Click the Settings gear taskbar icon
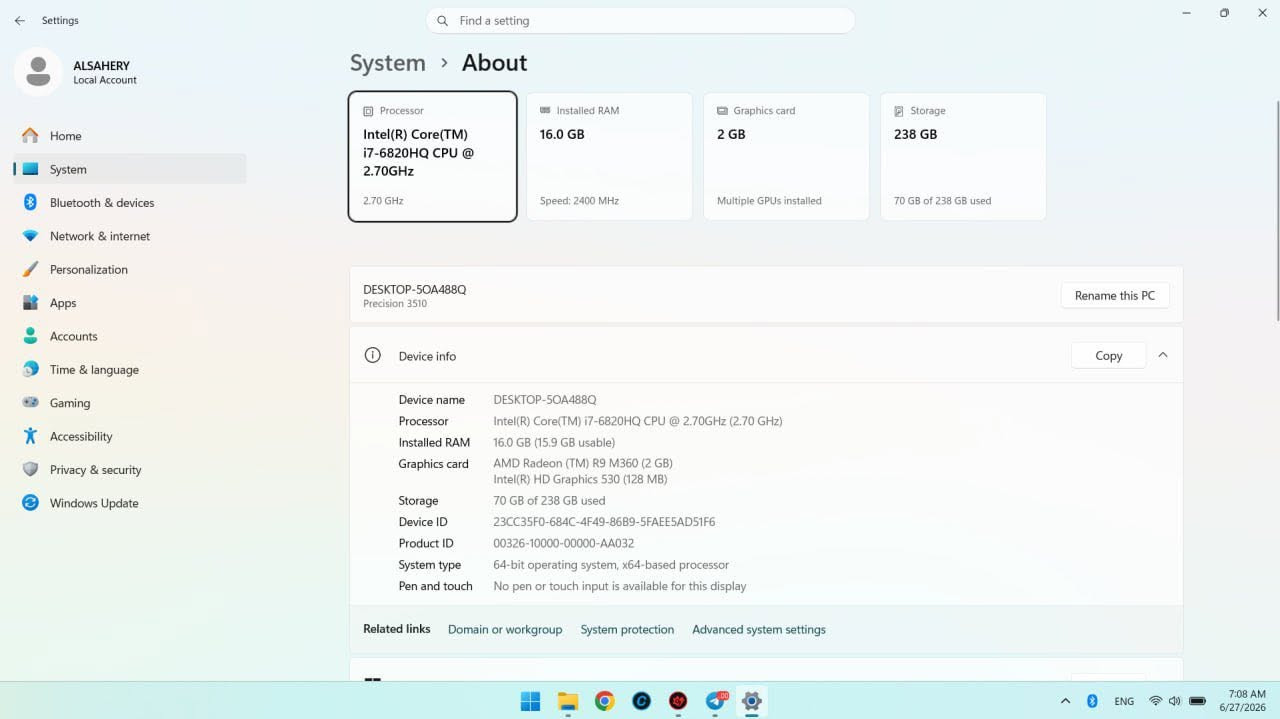 pos(752,701)
